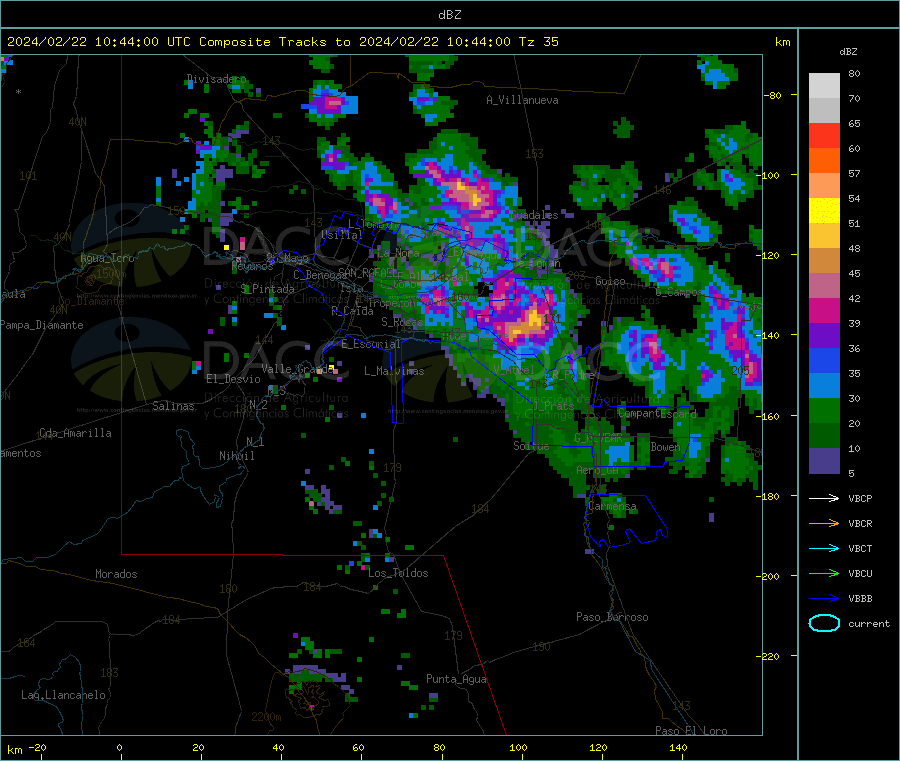
Task: Click the 'Divisadero' map label
Action: click(x=216, y=79)
